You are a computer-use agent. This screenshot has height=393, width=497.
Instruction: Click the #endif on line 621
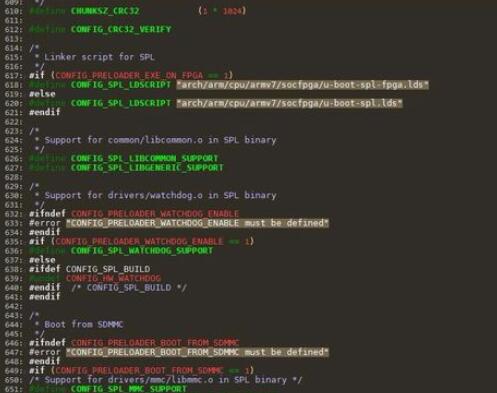45,112
